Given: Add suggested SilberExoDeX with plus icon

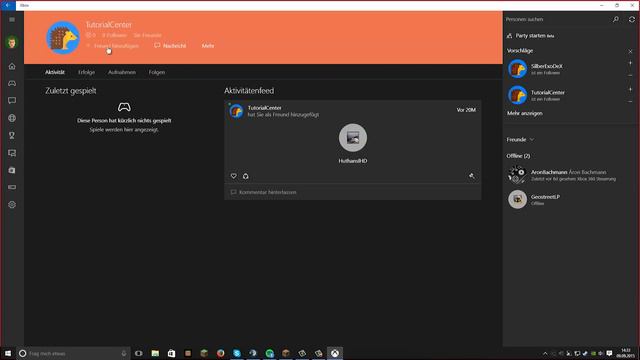Looking at the screenshot, I should tap(630, 63).
